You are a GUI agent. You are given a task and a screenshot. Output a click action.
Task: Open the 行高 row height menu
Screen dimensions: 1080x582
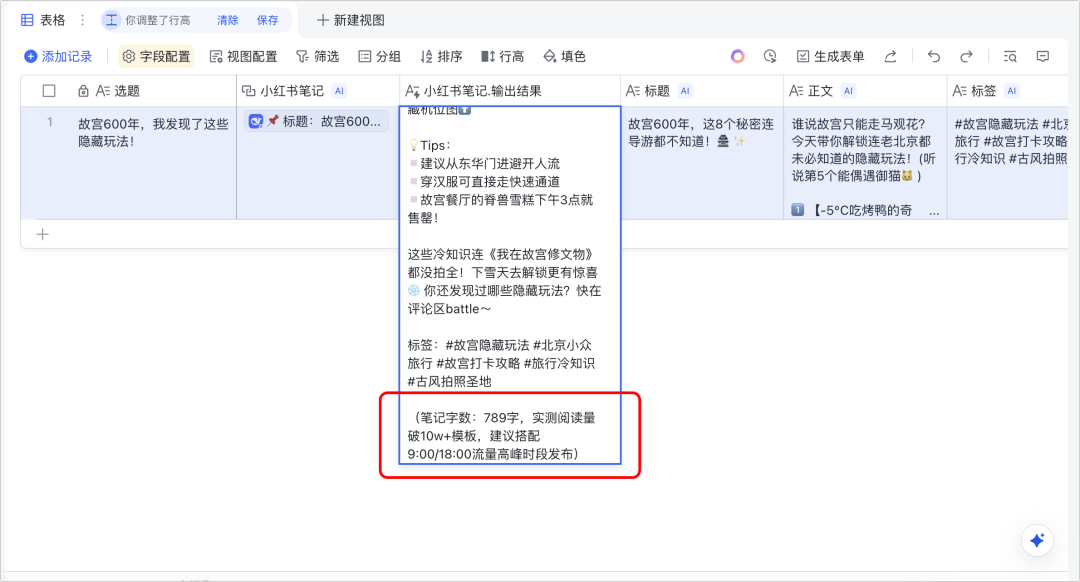503,56
